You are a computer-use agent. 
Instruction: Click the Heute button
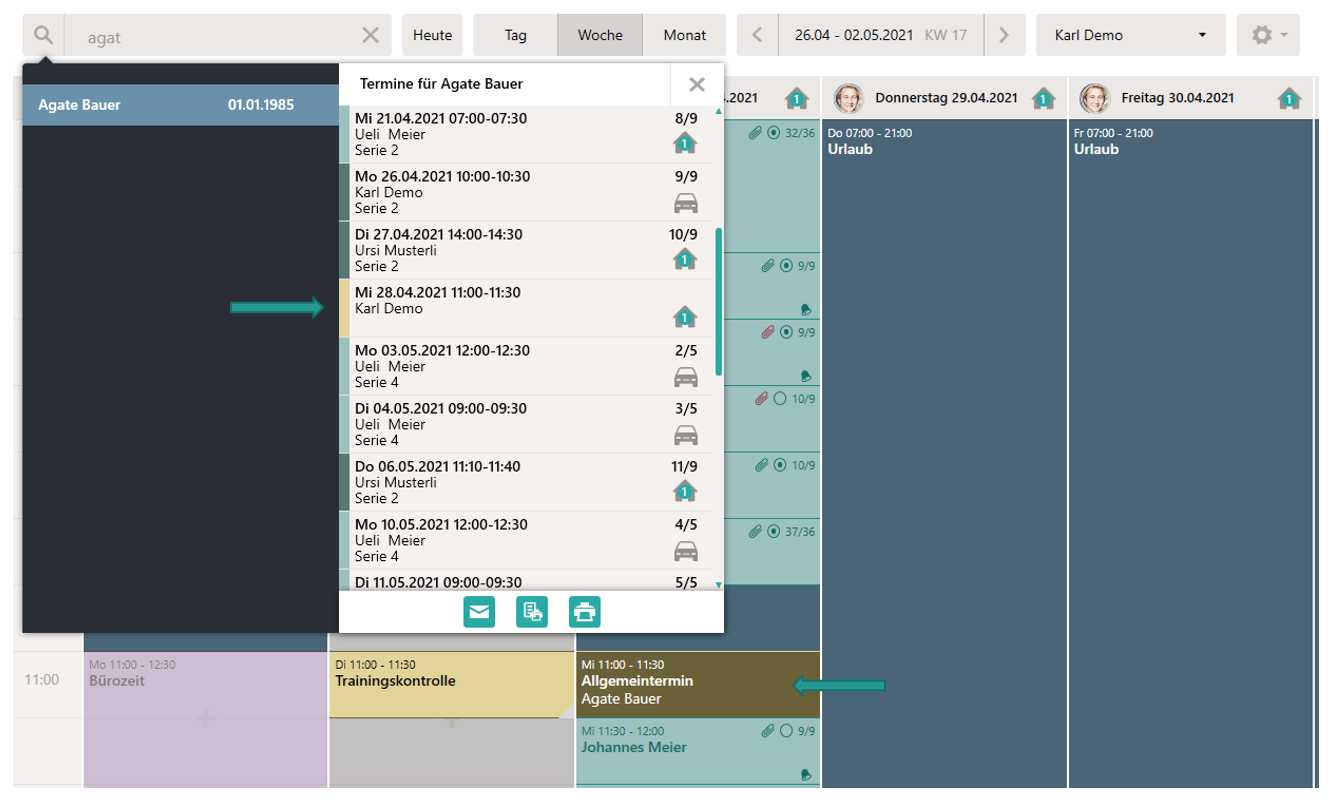(432, 35)
